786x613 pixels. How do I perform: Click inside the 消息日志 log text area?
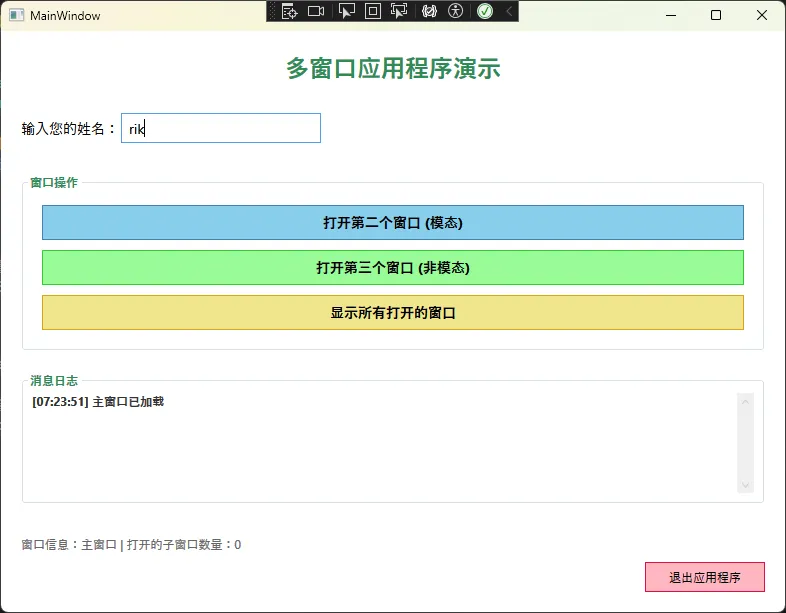[x=380, y=445]
